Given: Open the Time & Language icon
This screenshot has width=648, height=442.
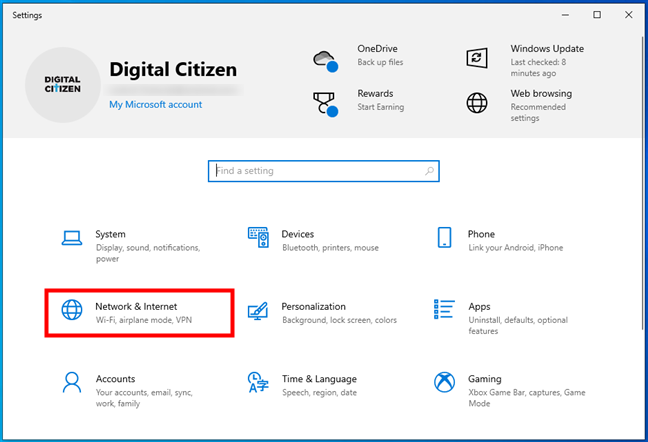Looking at the screenshot, I should 258,382.
